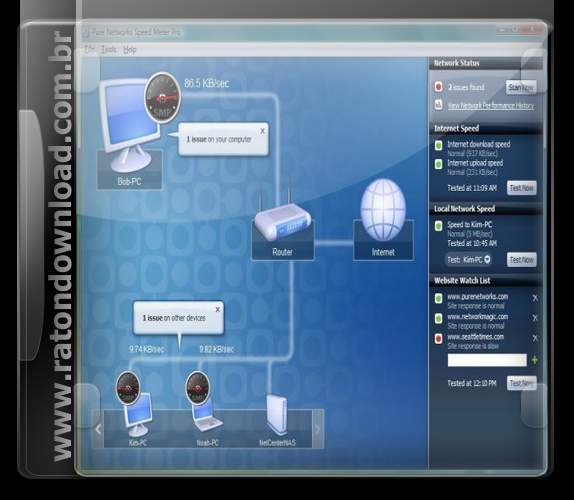The image size is (574, 500).
Task: Click the '2 issues found' text
Action: point(466,87)
